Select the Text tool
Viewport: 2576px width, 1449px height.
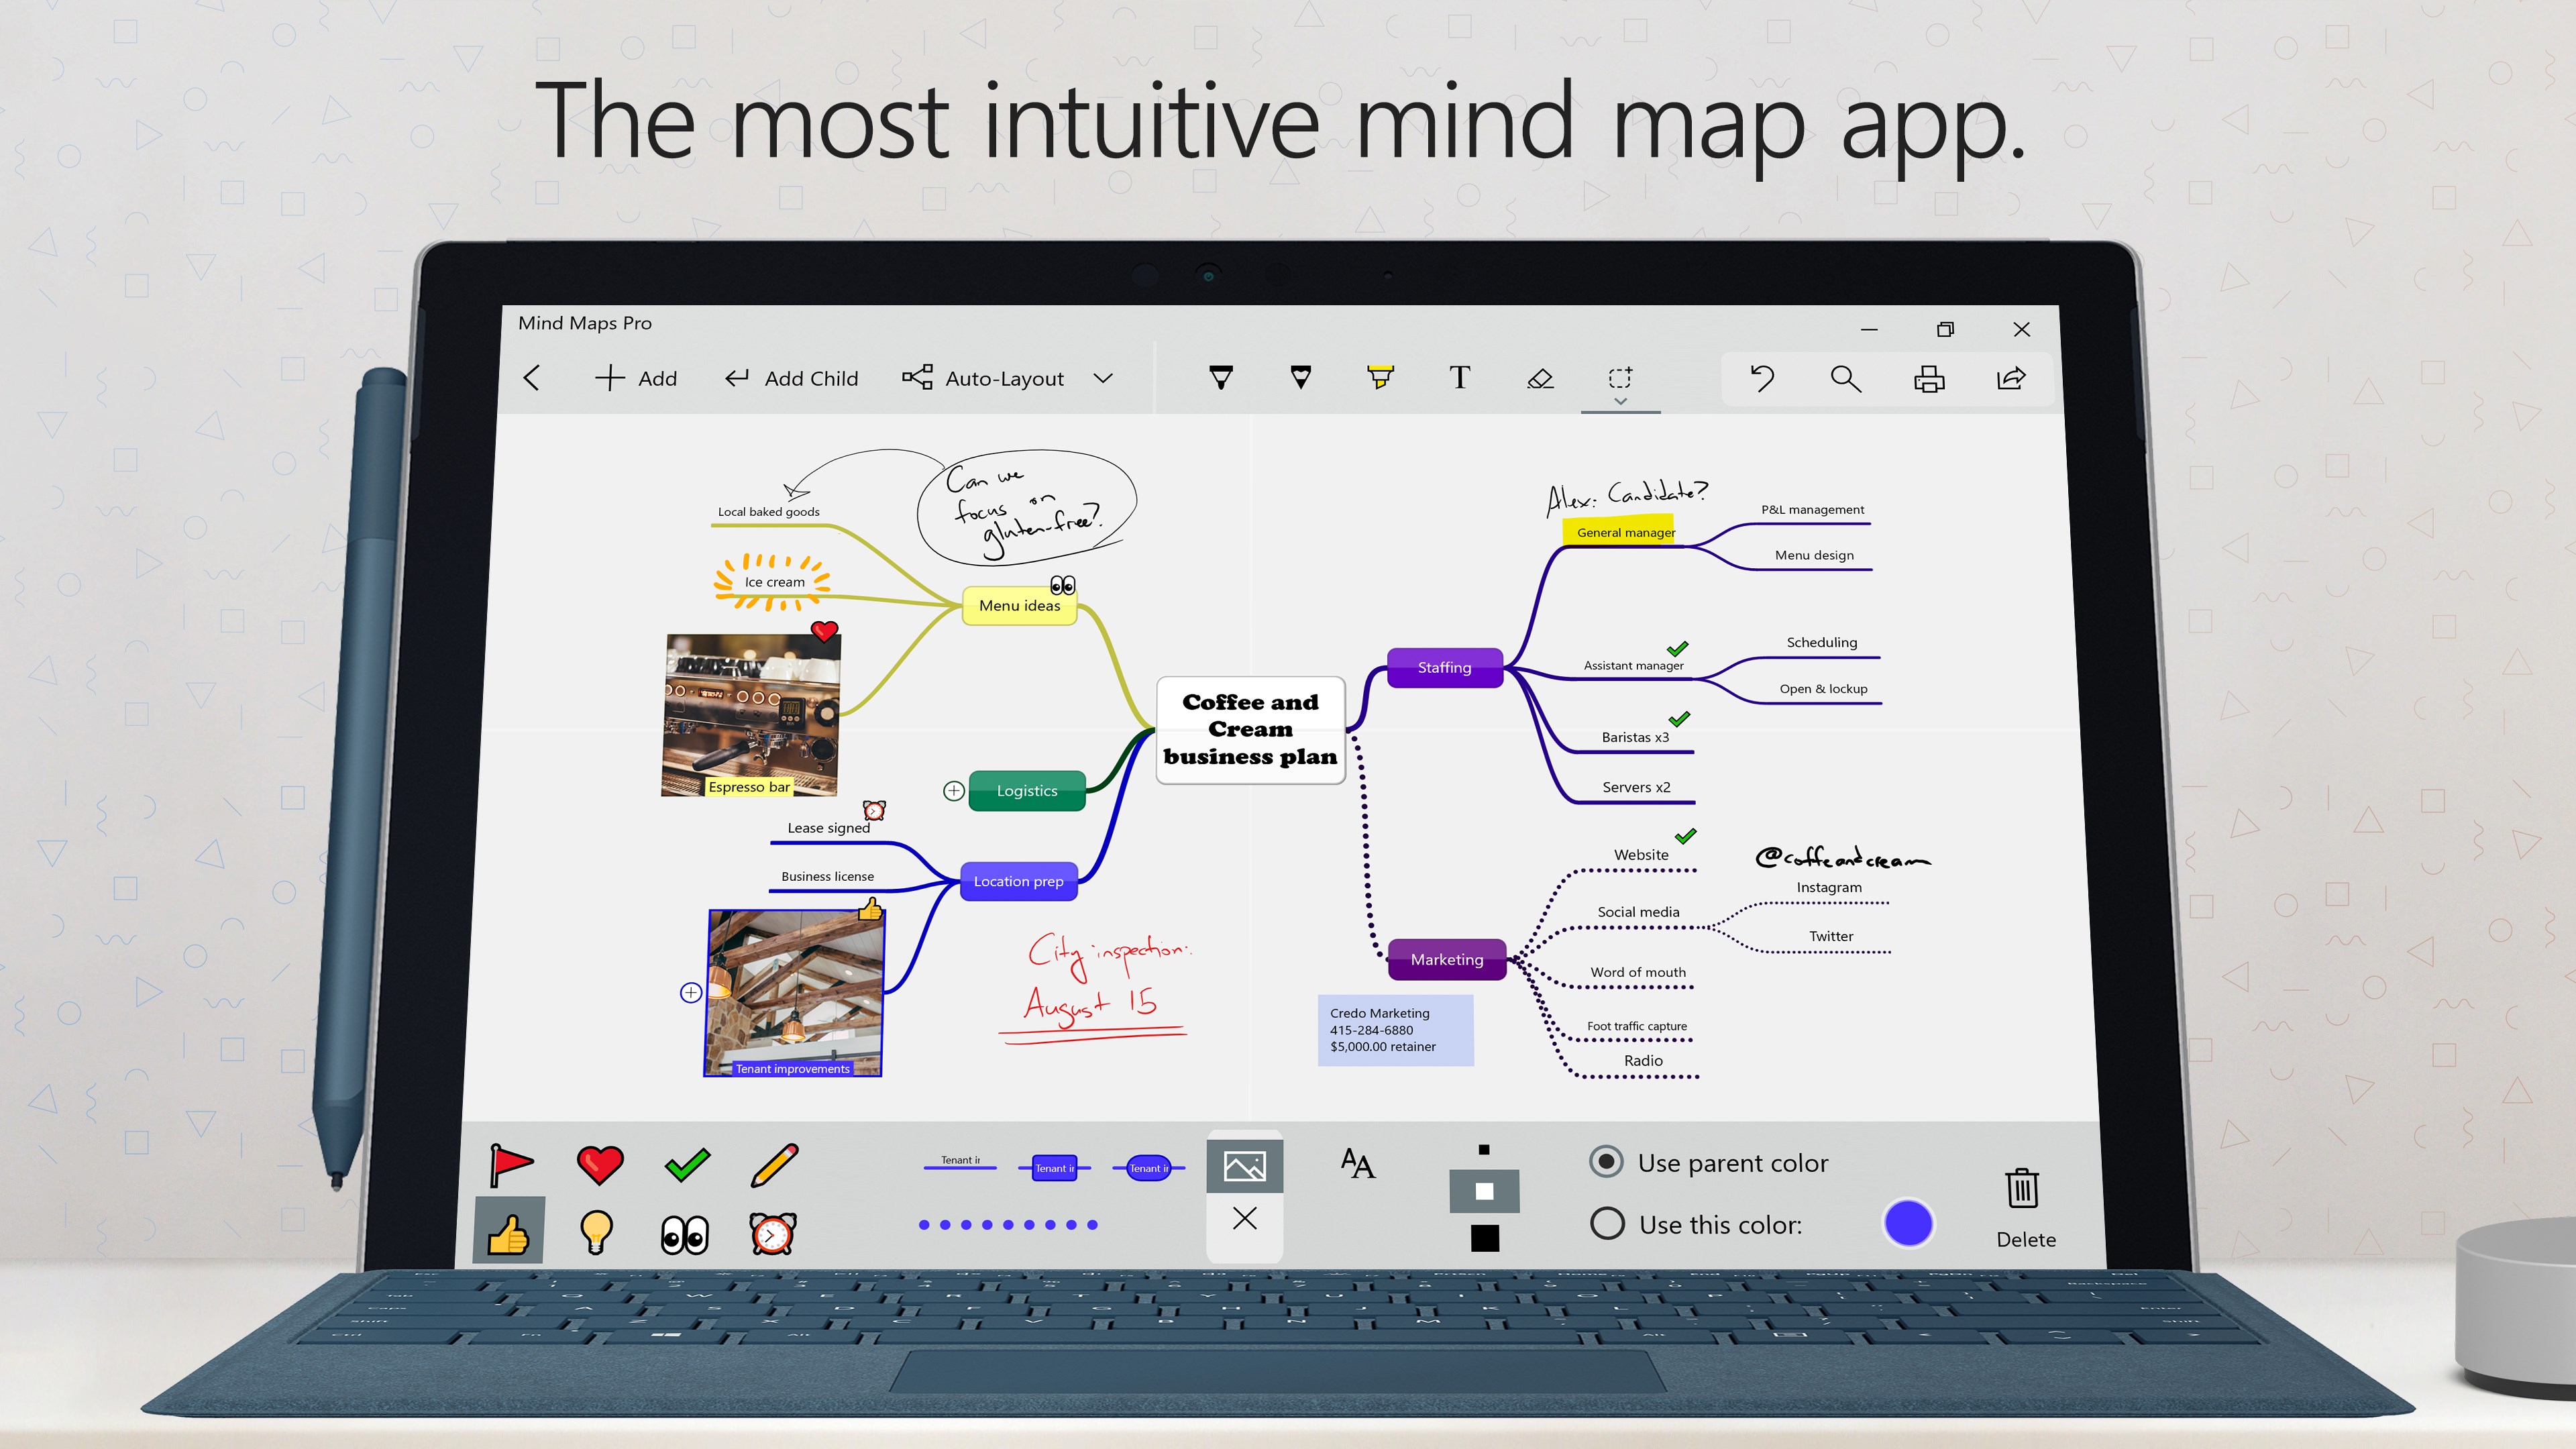[x=1460, y=378]
